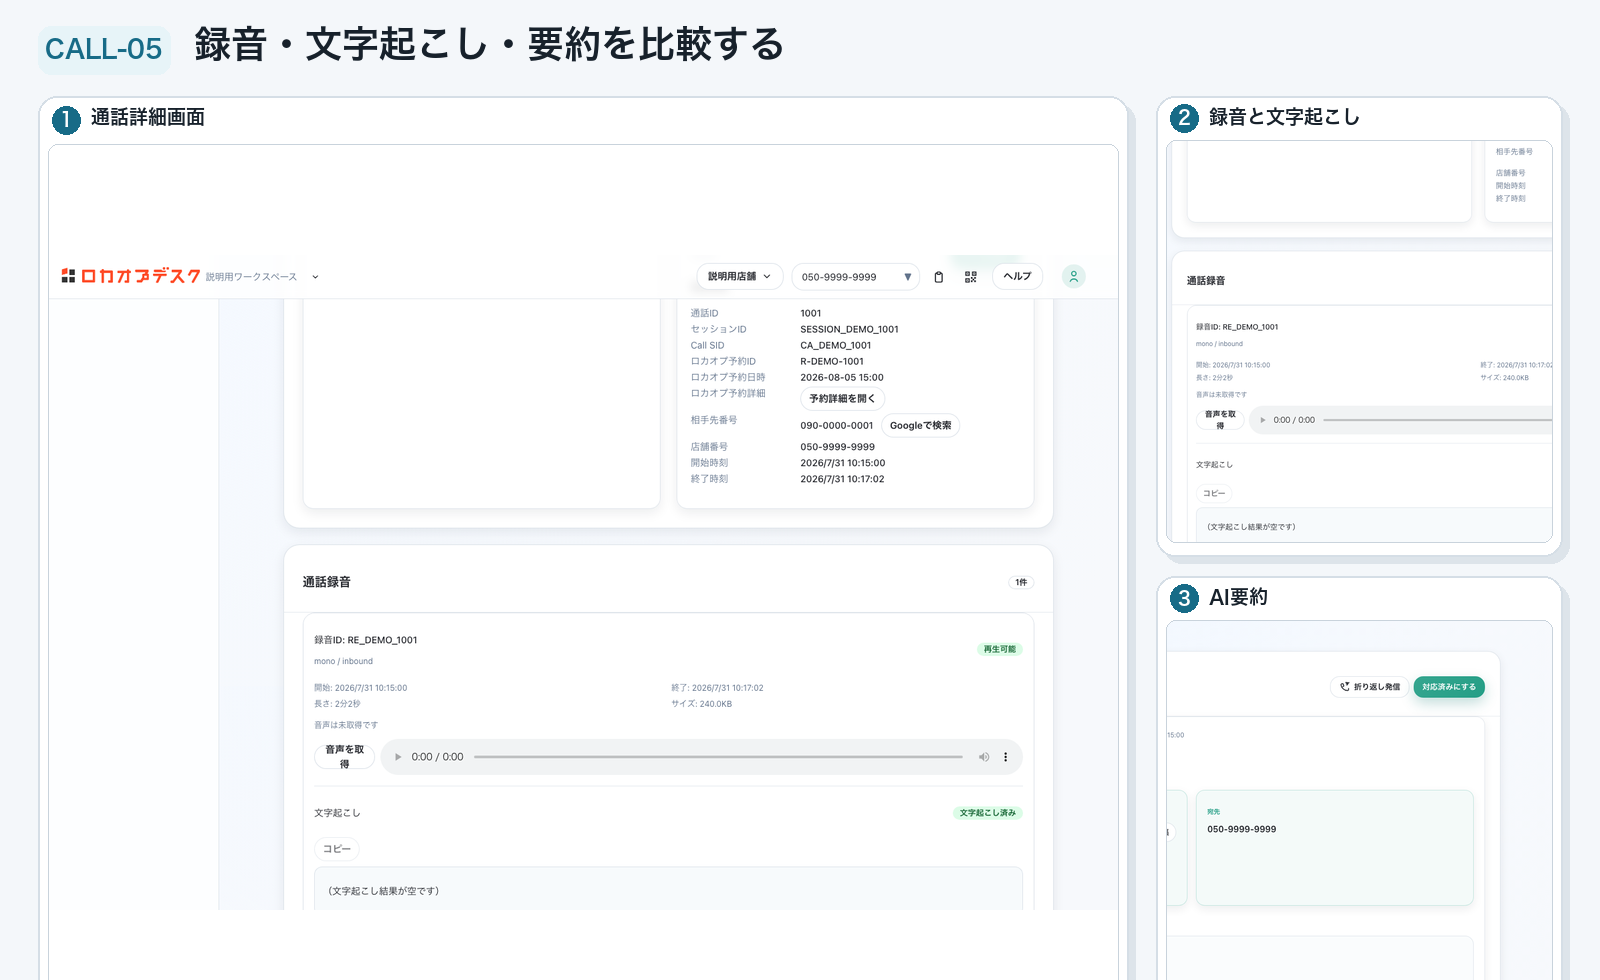Click the 録音ID: RE_DEMO_1001 text in panel 1
This screenshot has width=1600, height=980.
coord(366,640)
